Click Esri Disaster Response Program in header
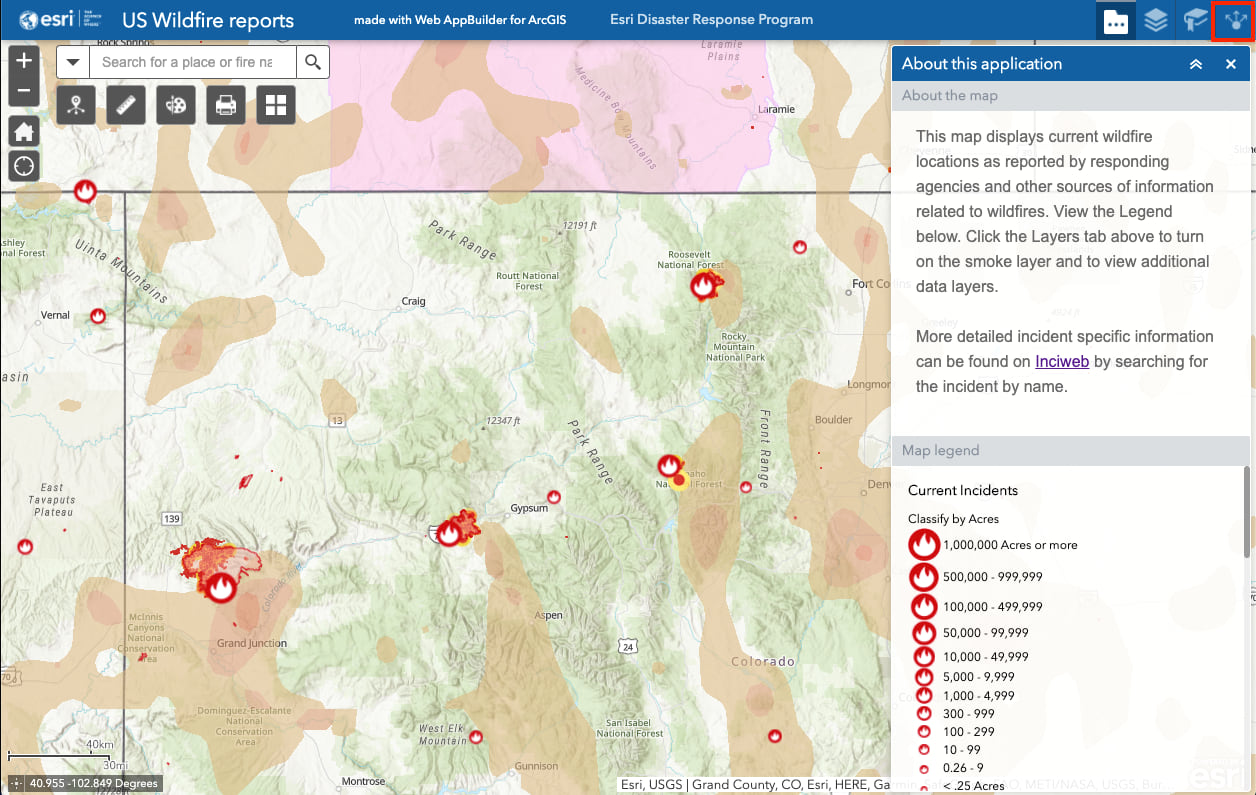The width and height of the screenshot is (1256, 795). click(x=711, y=20)
